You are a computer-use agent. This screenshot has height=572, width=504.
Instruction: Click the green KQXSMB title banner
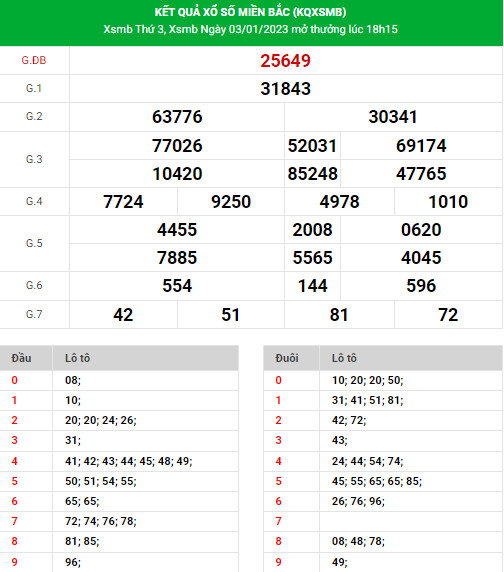(251, 23)
